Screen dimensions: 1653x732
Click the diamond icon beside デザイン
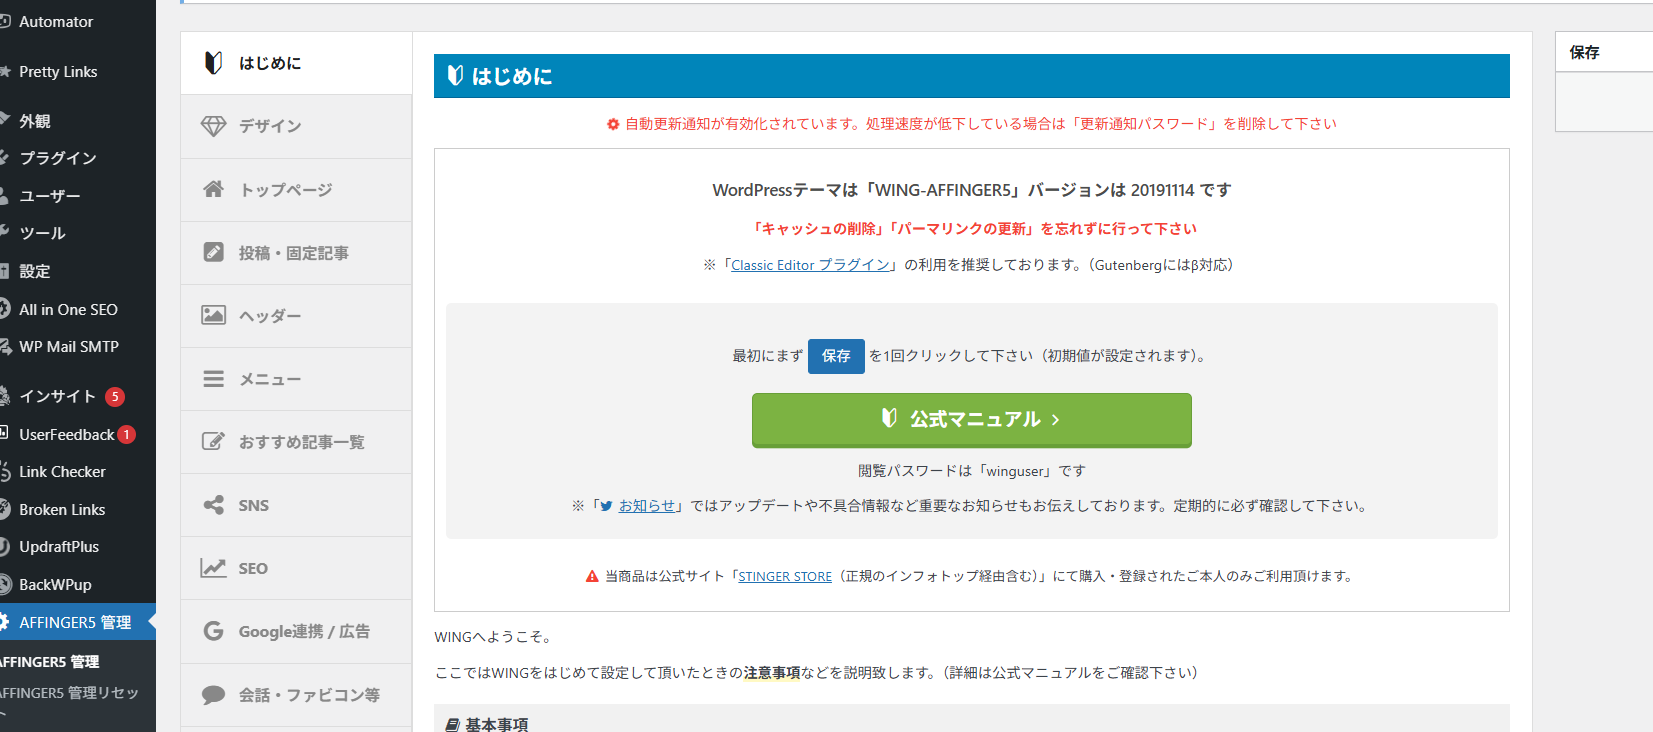click(x=213, y=126)
